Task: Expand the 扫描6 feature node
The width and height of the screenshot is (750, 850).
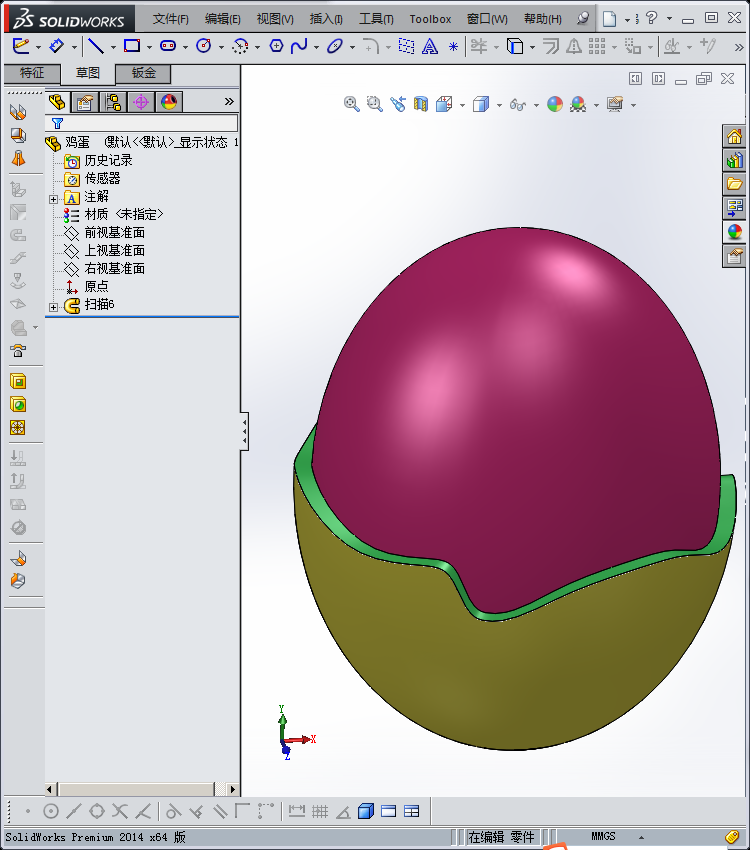Action: (x=53, y=307)
